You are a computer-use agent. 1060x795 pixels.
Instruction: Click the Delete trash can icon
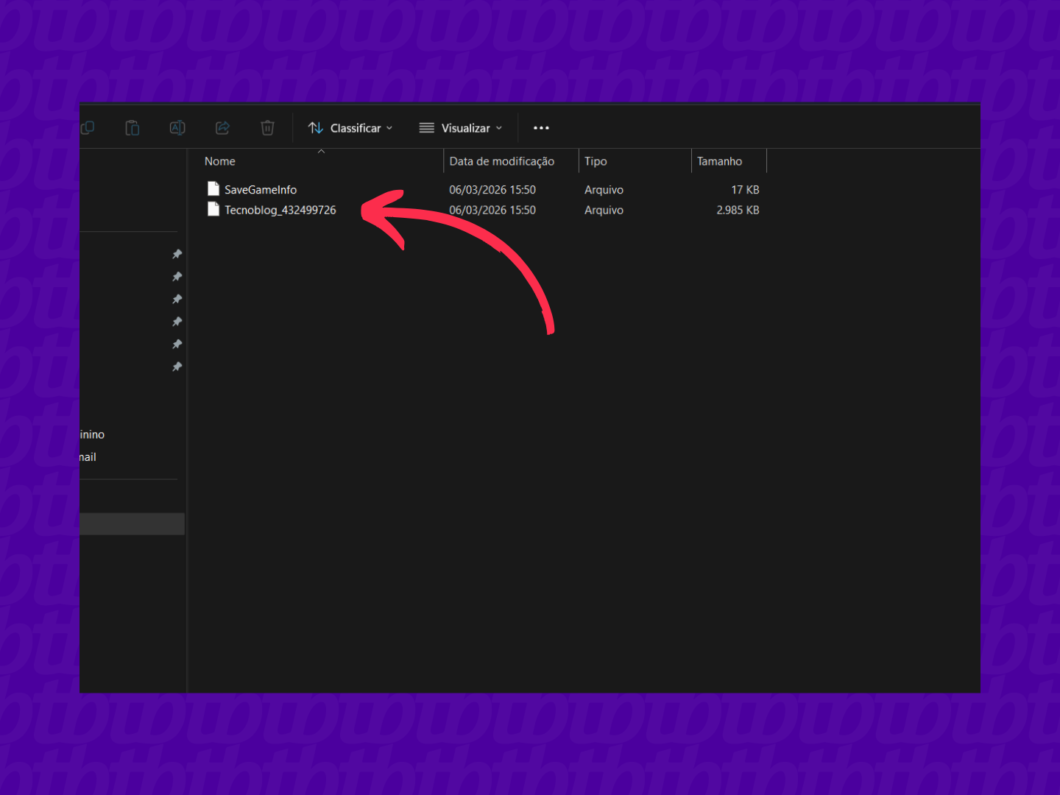point(267,128)
